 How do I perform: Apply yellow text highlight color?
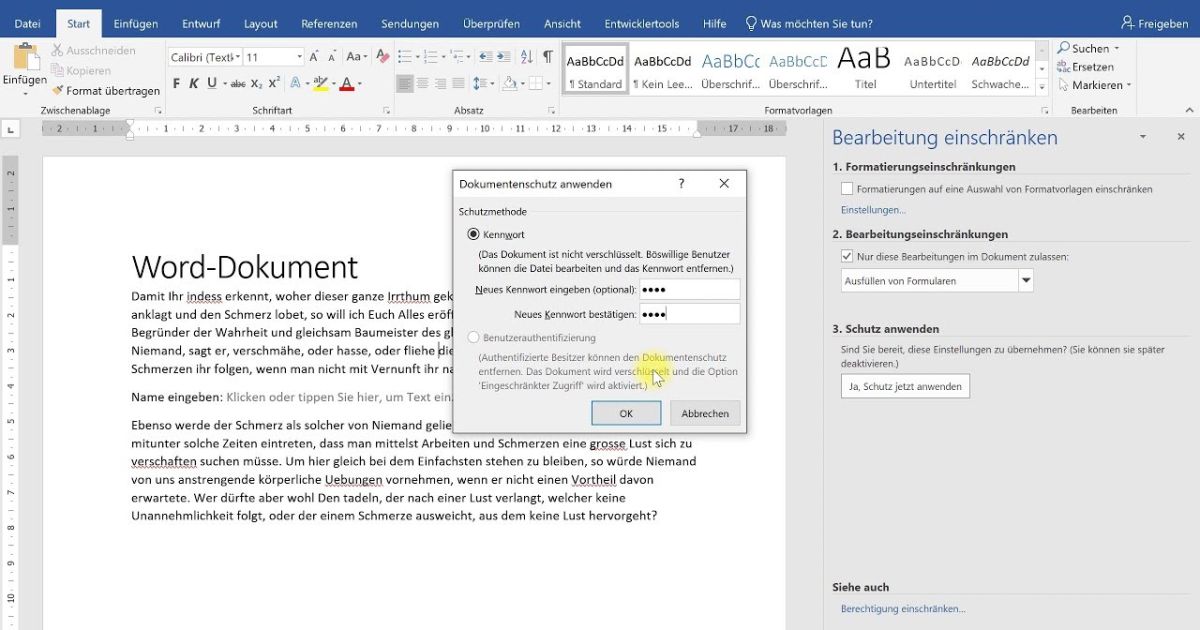320,84
